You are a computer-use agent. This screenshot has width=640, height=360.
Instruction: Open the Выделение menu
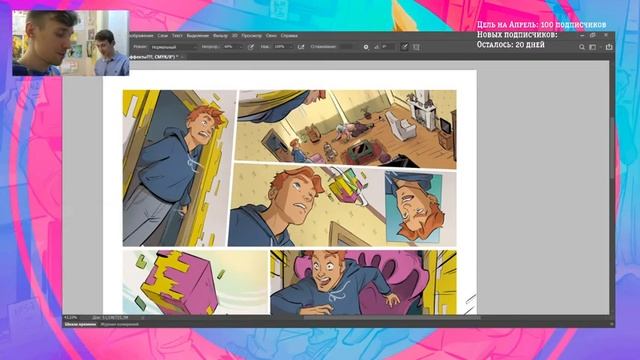click(x=198, y=36)
